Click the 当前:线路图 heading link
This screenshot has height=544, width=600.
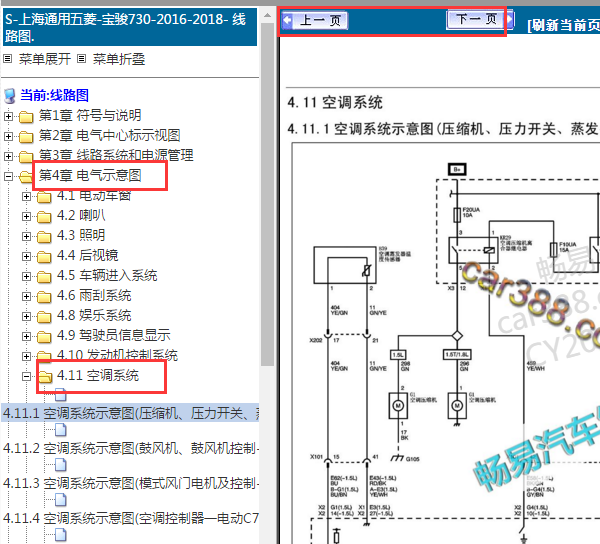pyautogui.click(x=54, y=95)
